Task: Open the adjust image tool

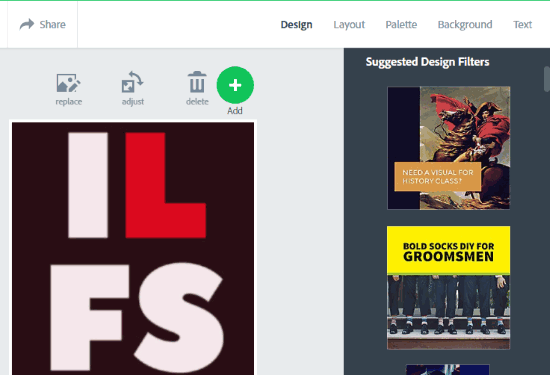Action: click(x=132, y=82)
